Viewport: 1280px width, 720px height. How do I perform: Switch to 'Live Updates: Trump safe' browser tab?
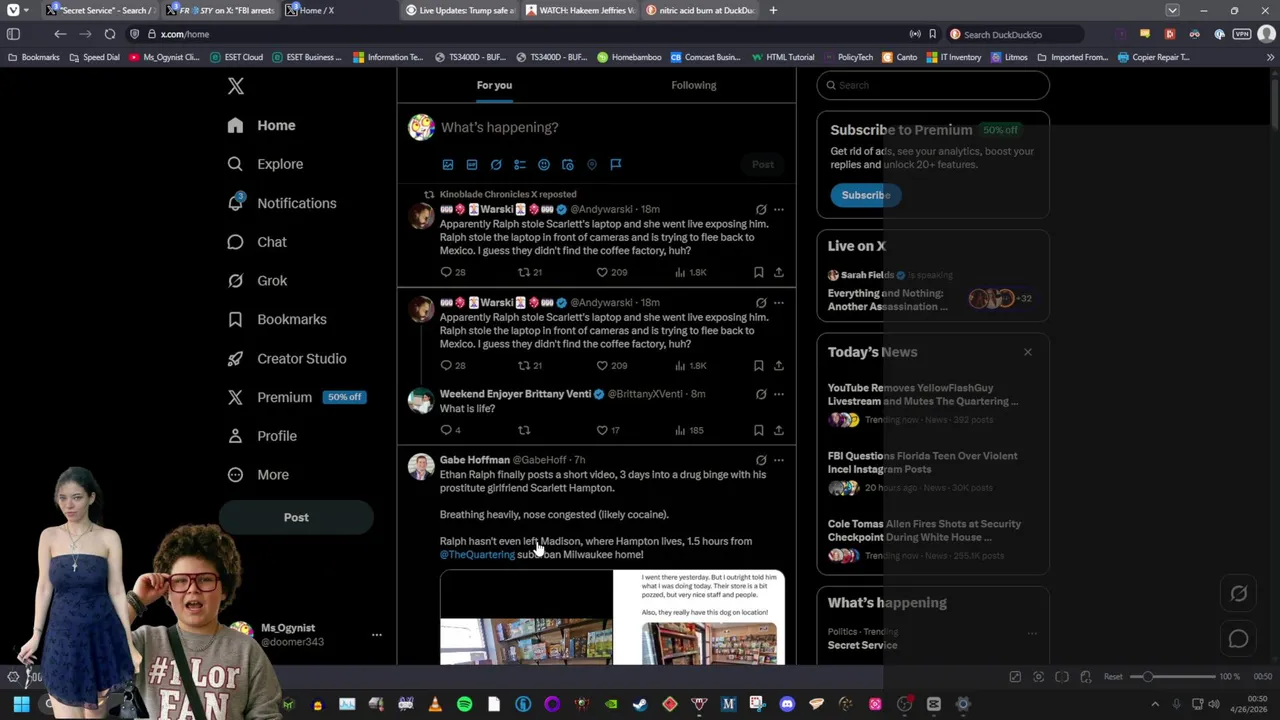tap(460, 11)
